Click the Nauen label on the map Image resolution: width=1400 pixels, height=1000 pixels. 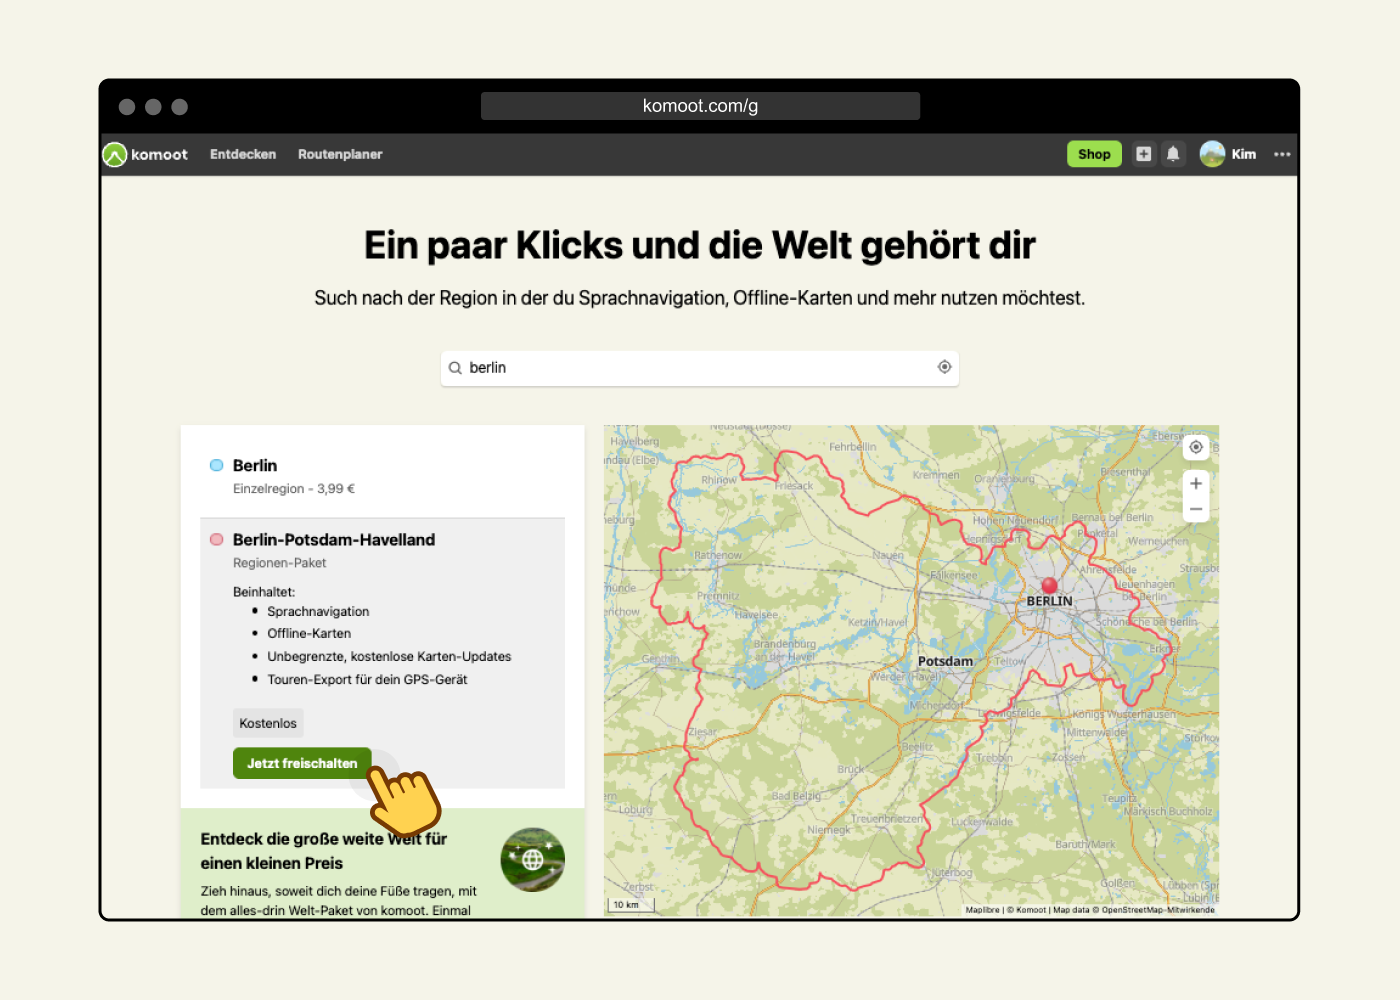coord(887,555)
